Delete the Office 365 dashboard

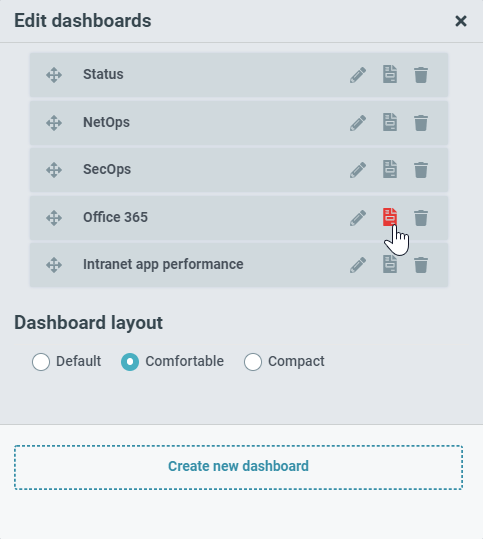[421, 218]
